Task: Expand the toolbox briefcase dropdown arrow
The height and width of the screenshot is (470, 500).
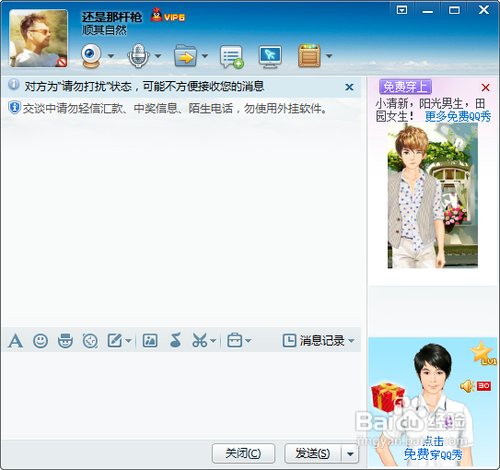Action: point(248,341)
